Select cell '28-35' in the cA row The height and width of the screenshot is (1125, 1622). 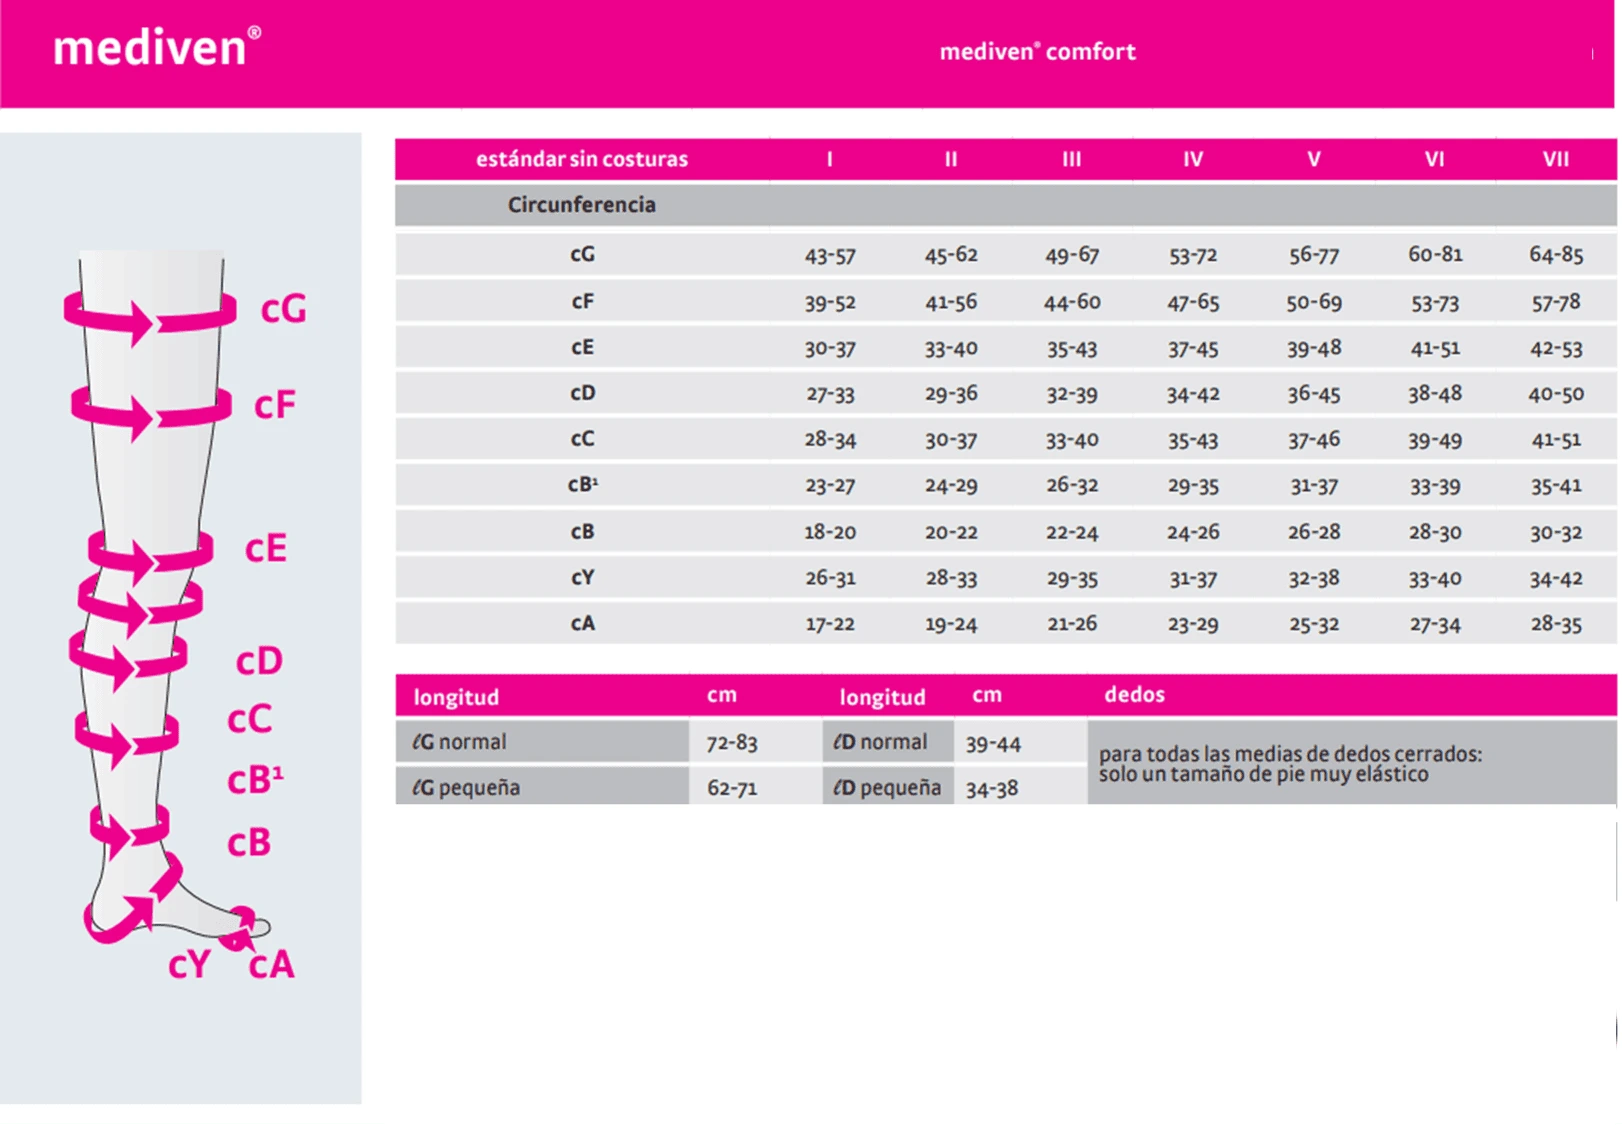pos(1556,624)
